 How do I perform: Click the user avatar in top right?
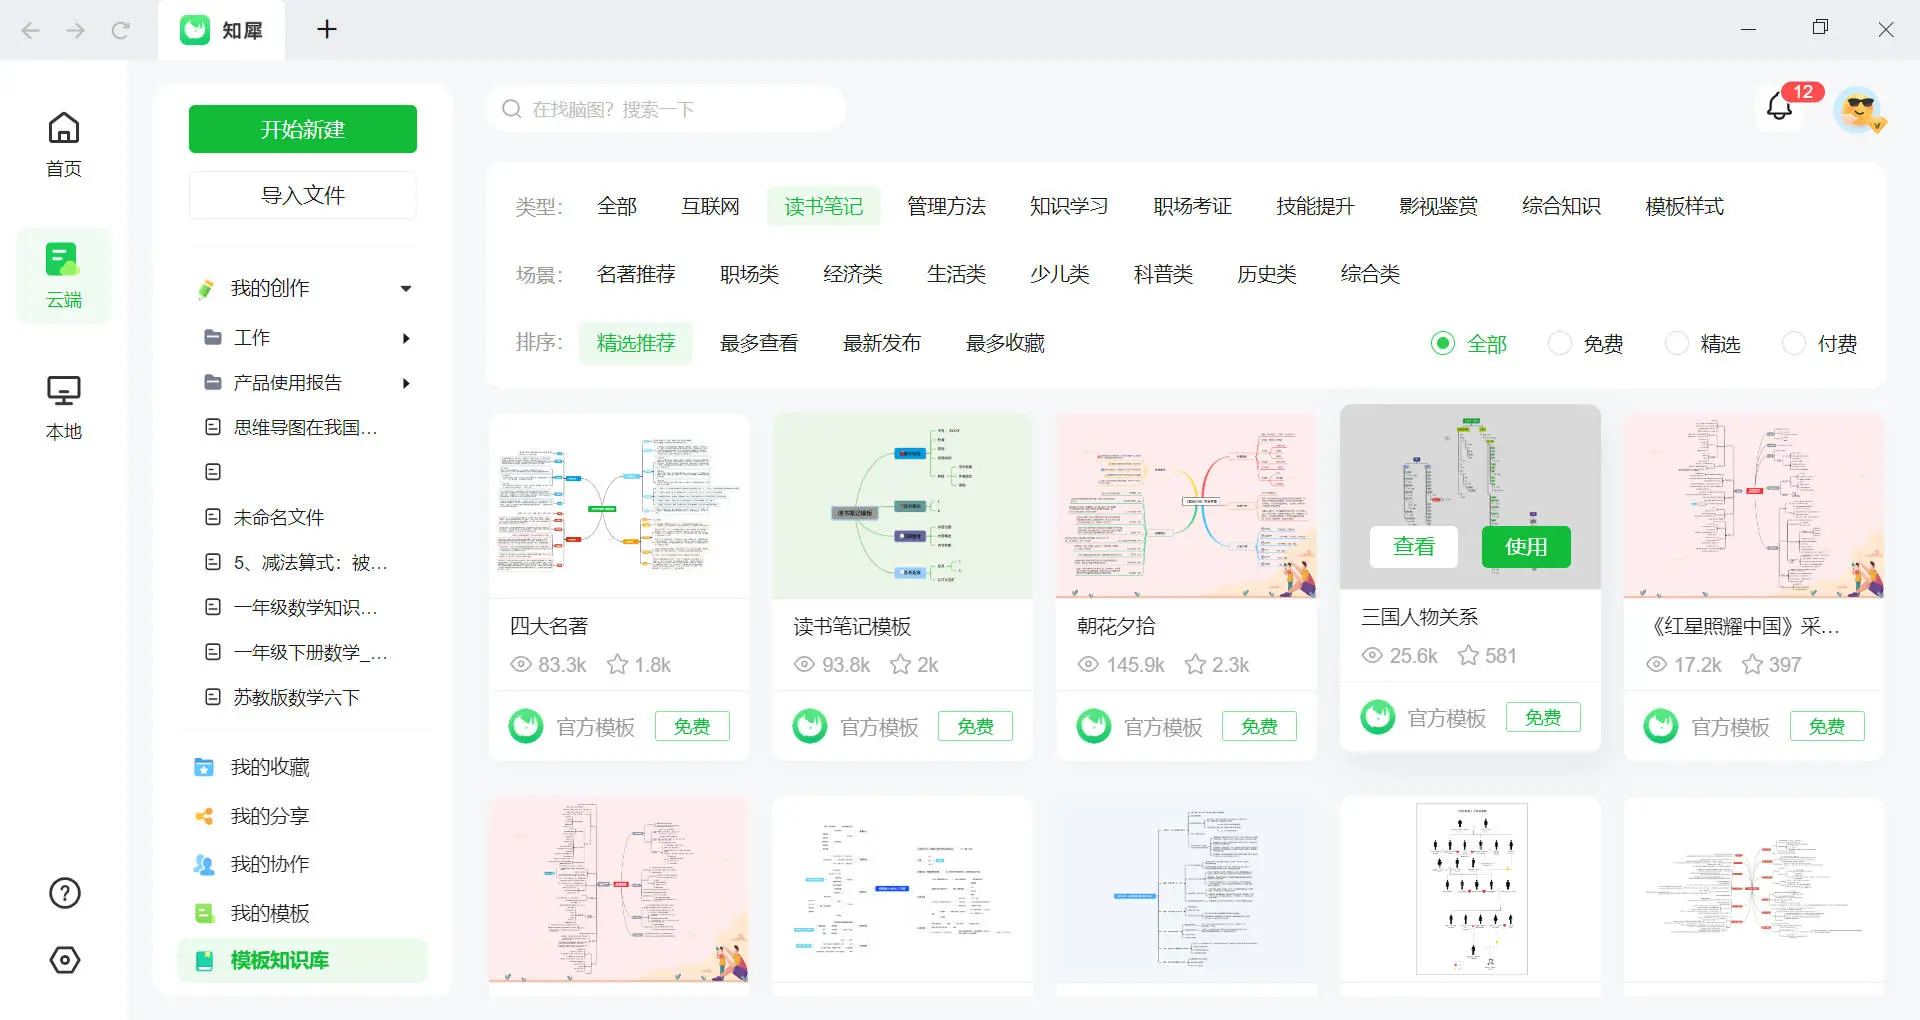click(x=1858, y=111)
